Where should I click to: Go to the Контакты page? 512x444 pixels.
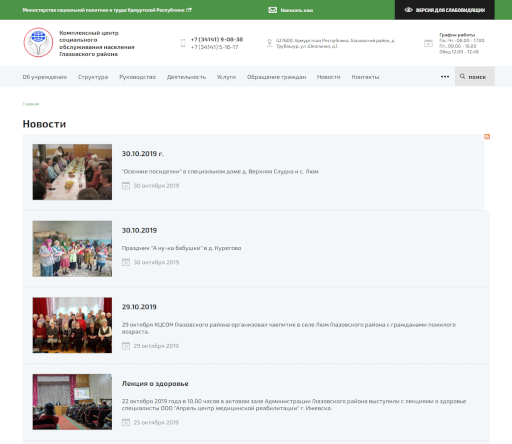(x=365, y=77)
